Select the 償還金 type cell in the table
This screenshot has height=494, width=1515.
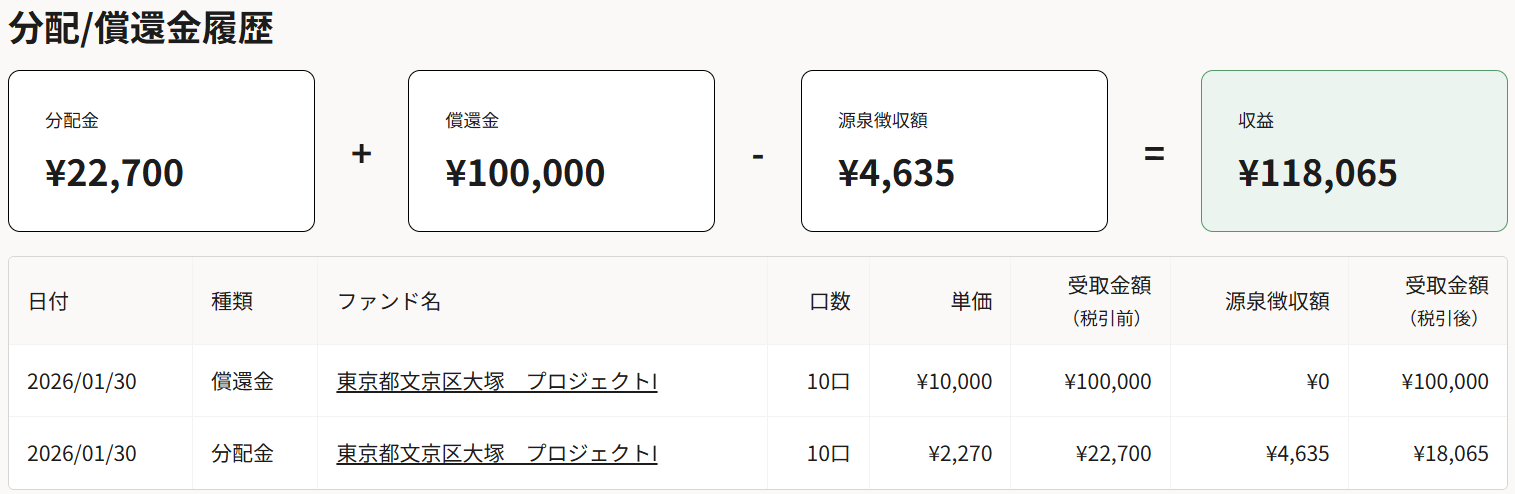(x=242, y=381)
